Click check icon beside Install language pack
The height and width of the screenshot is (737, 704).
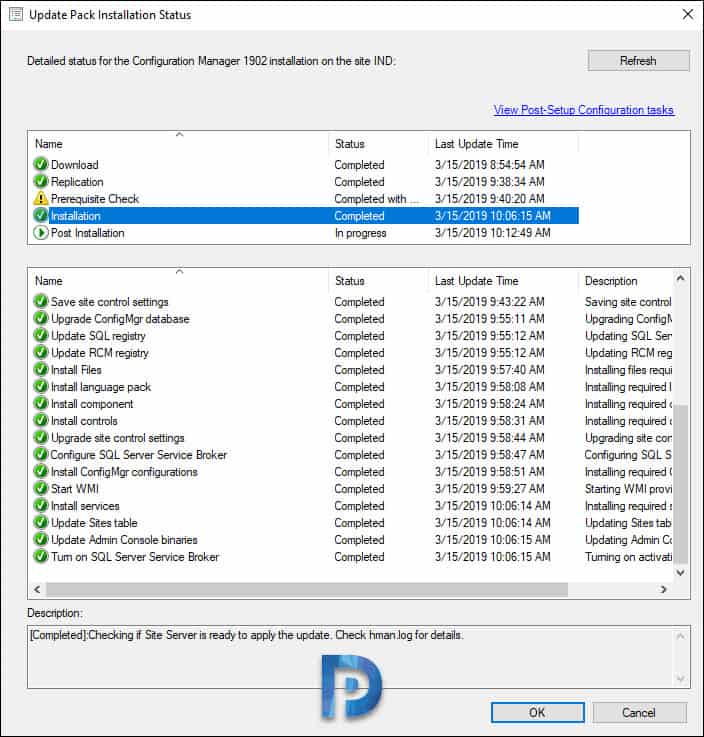pos(41,386)
